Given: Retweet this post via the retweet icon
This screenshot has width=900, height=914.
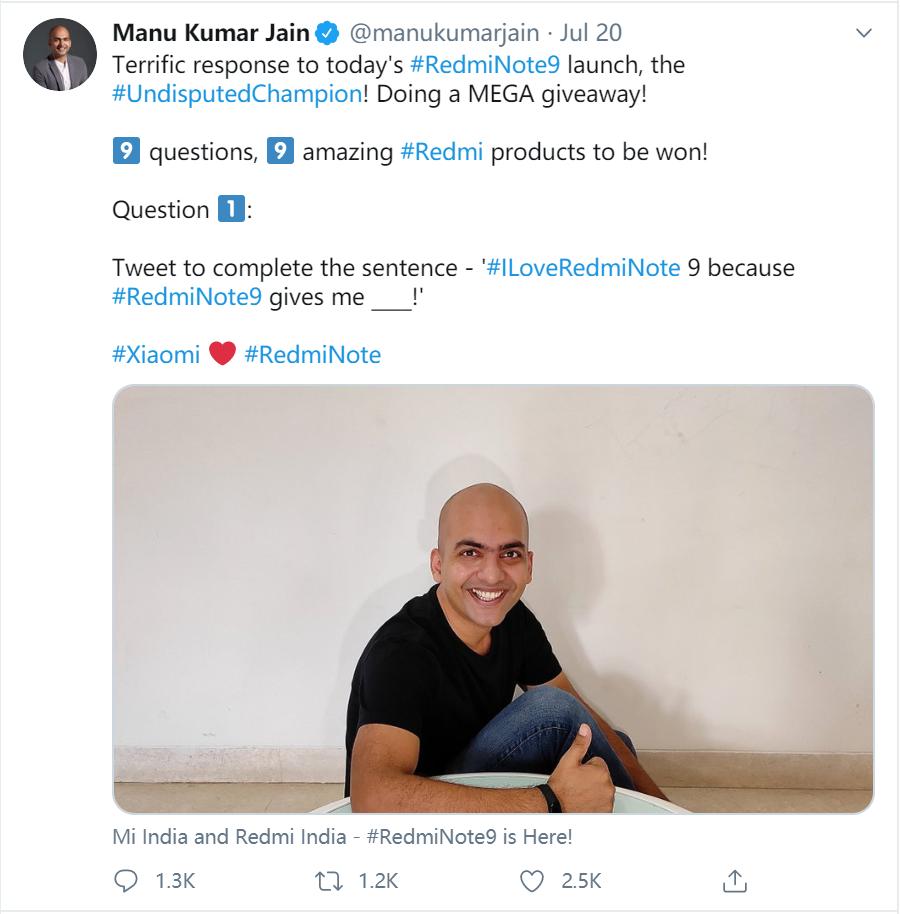Looking at the screenshot, I should tap(328, 881).
